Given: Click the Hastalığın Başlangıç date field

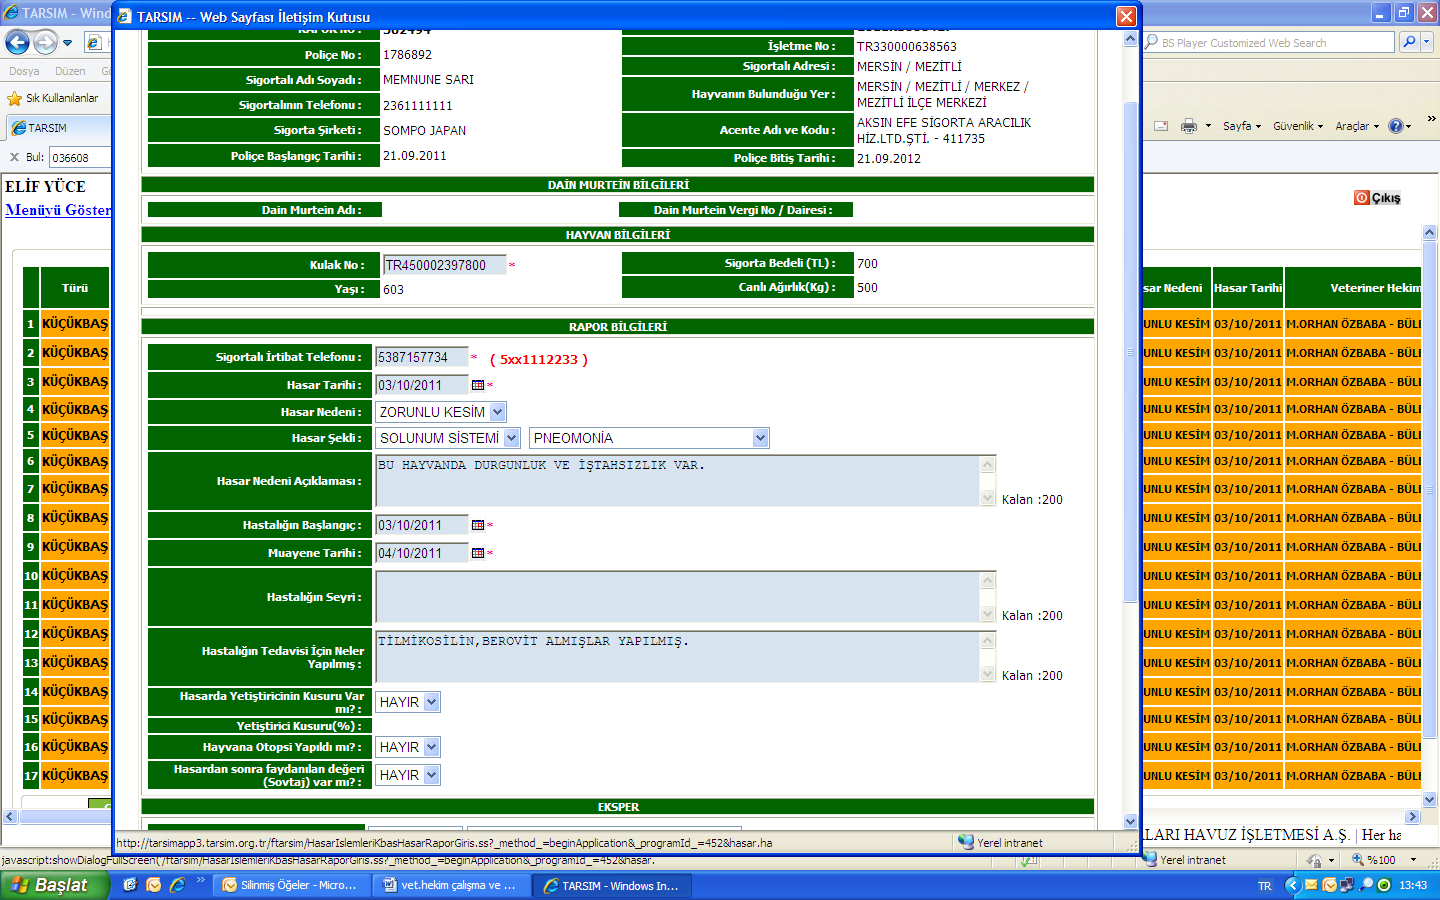Looking at the screenshot, I should 421,525.
